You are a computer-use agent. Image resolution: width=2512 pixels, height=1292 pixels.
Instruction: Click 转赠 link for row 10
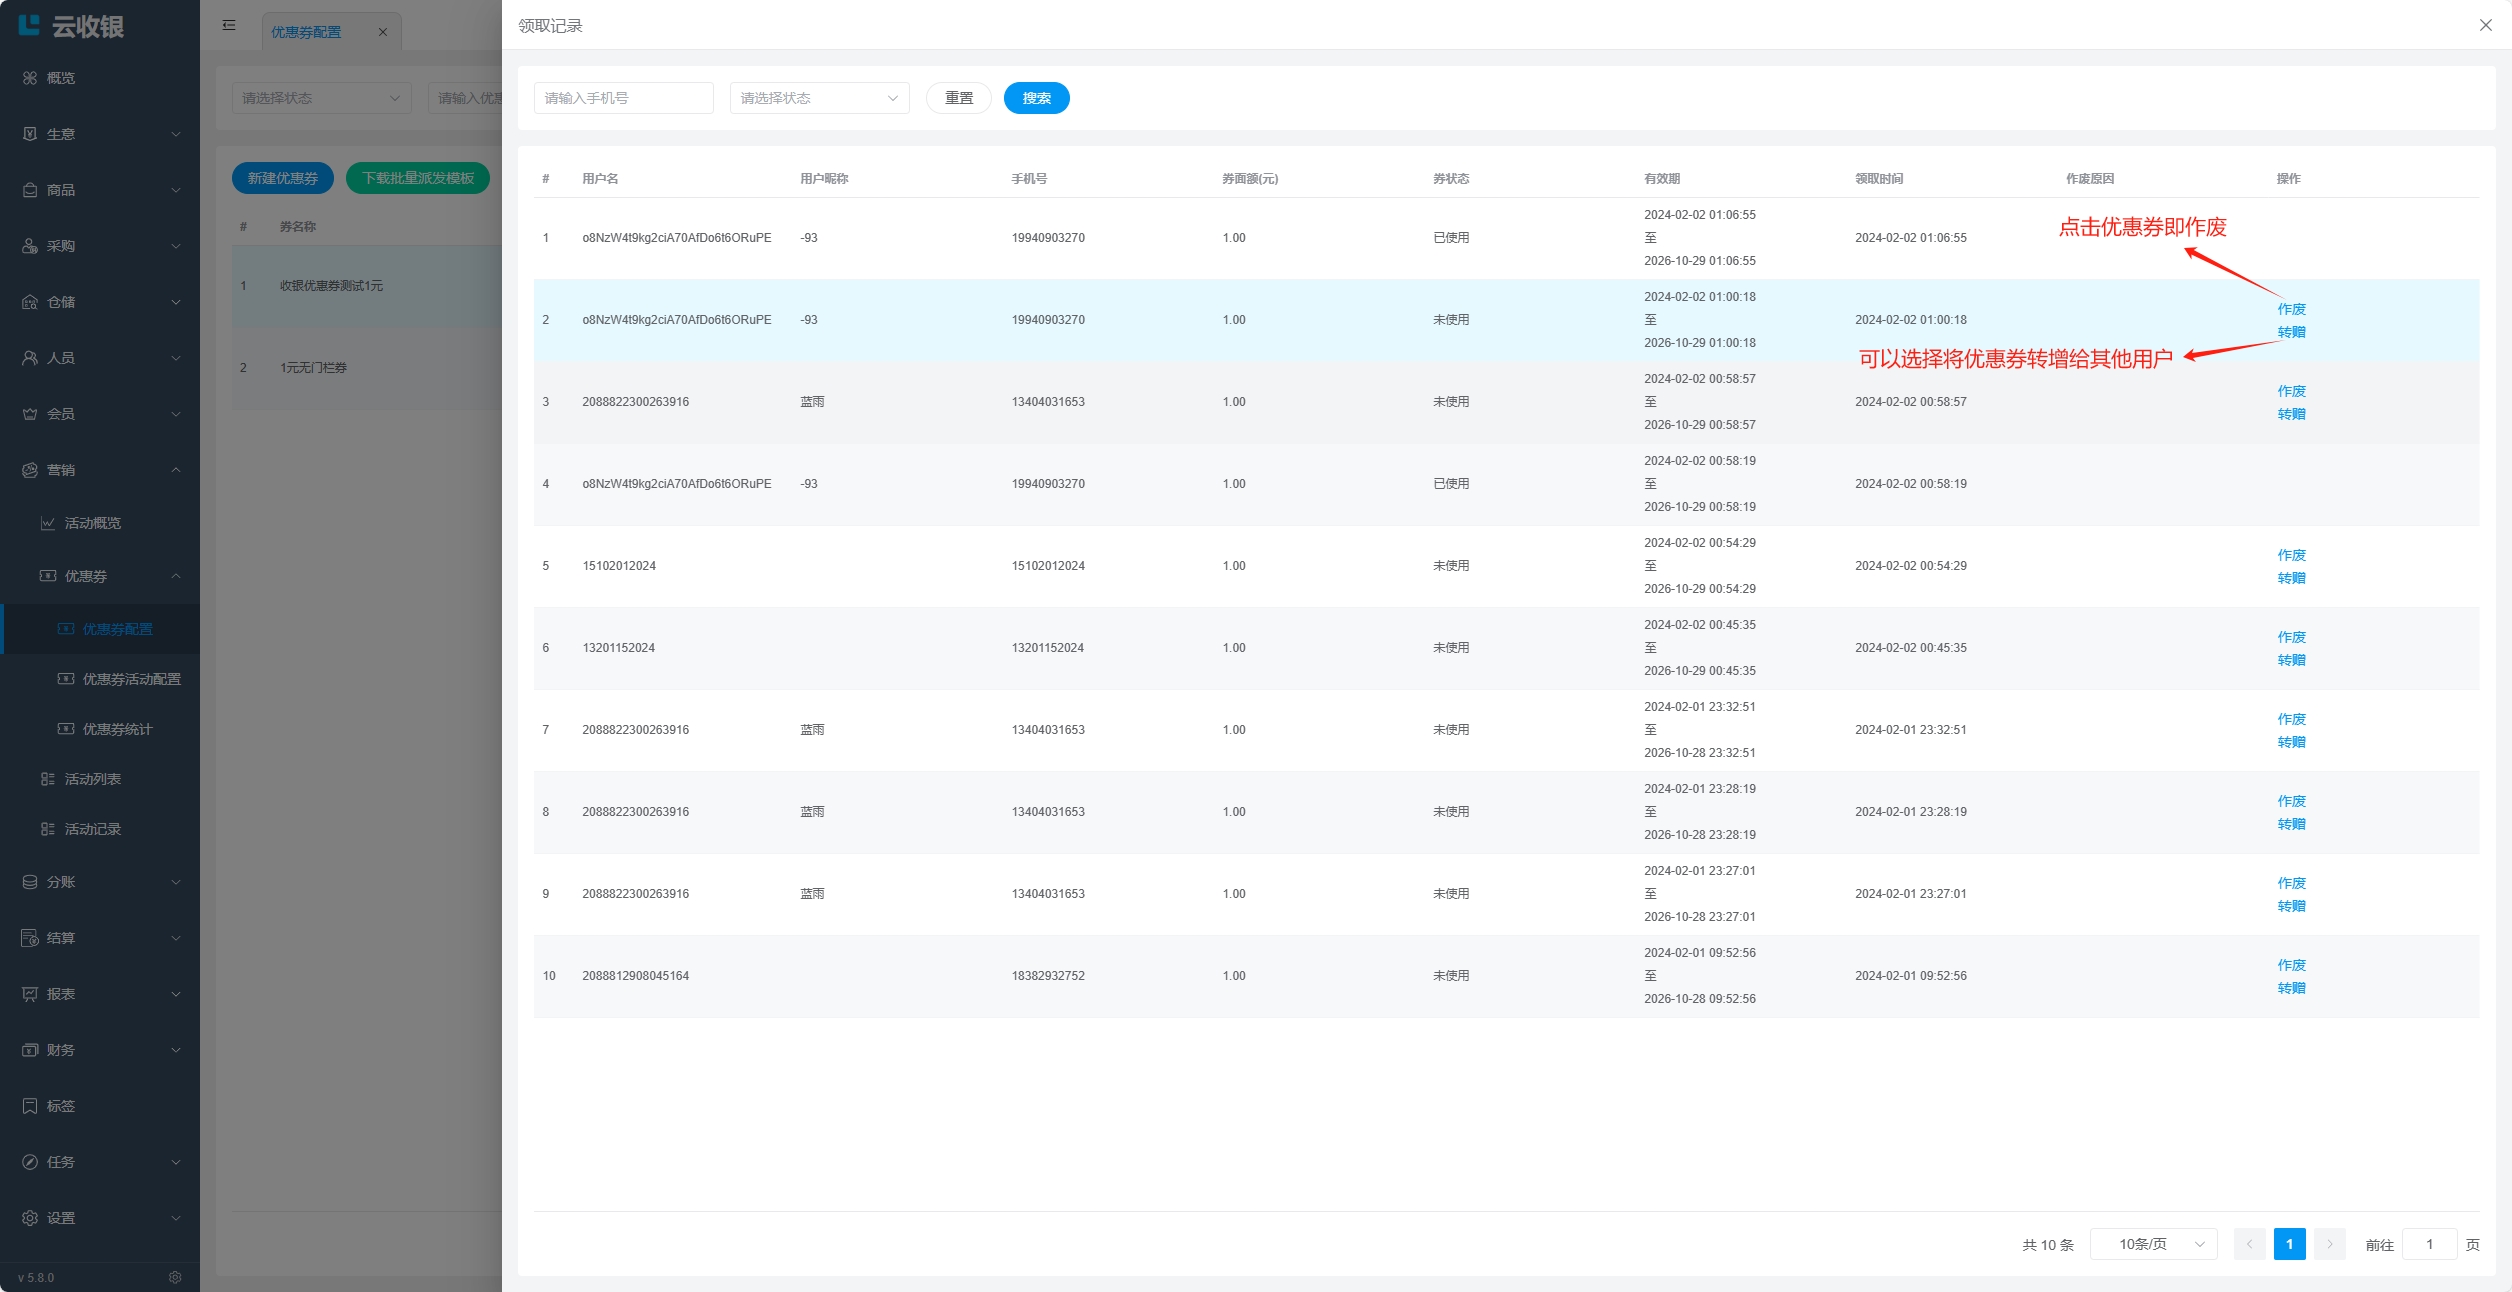pyautogui.click(x=2291, y=988)
